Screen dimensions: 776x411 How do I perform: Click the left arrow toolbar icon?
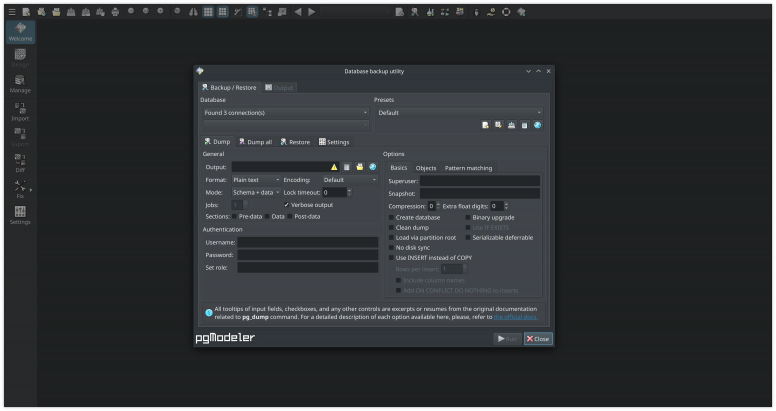[x=298, y=12]
